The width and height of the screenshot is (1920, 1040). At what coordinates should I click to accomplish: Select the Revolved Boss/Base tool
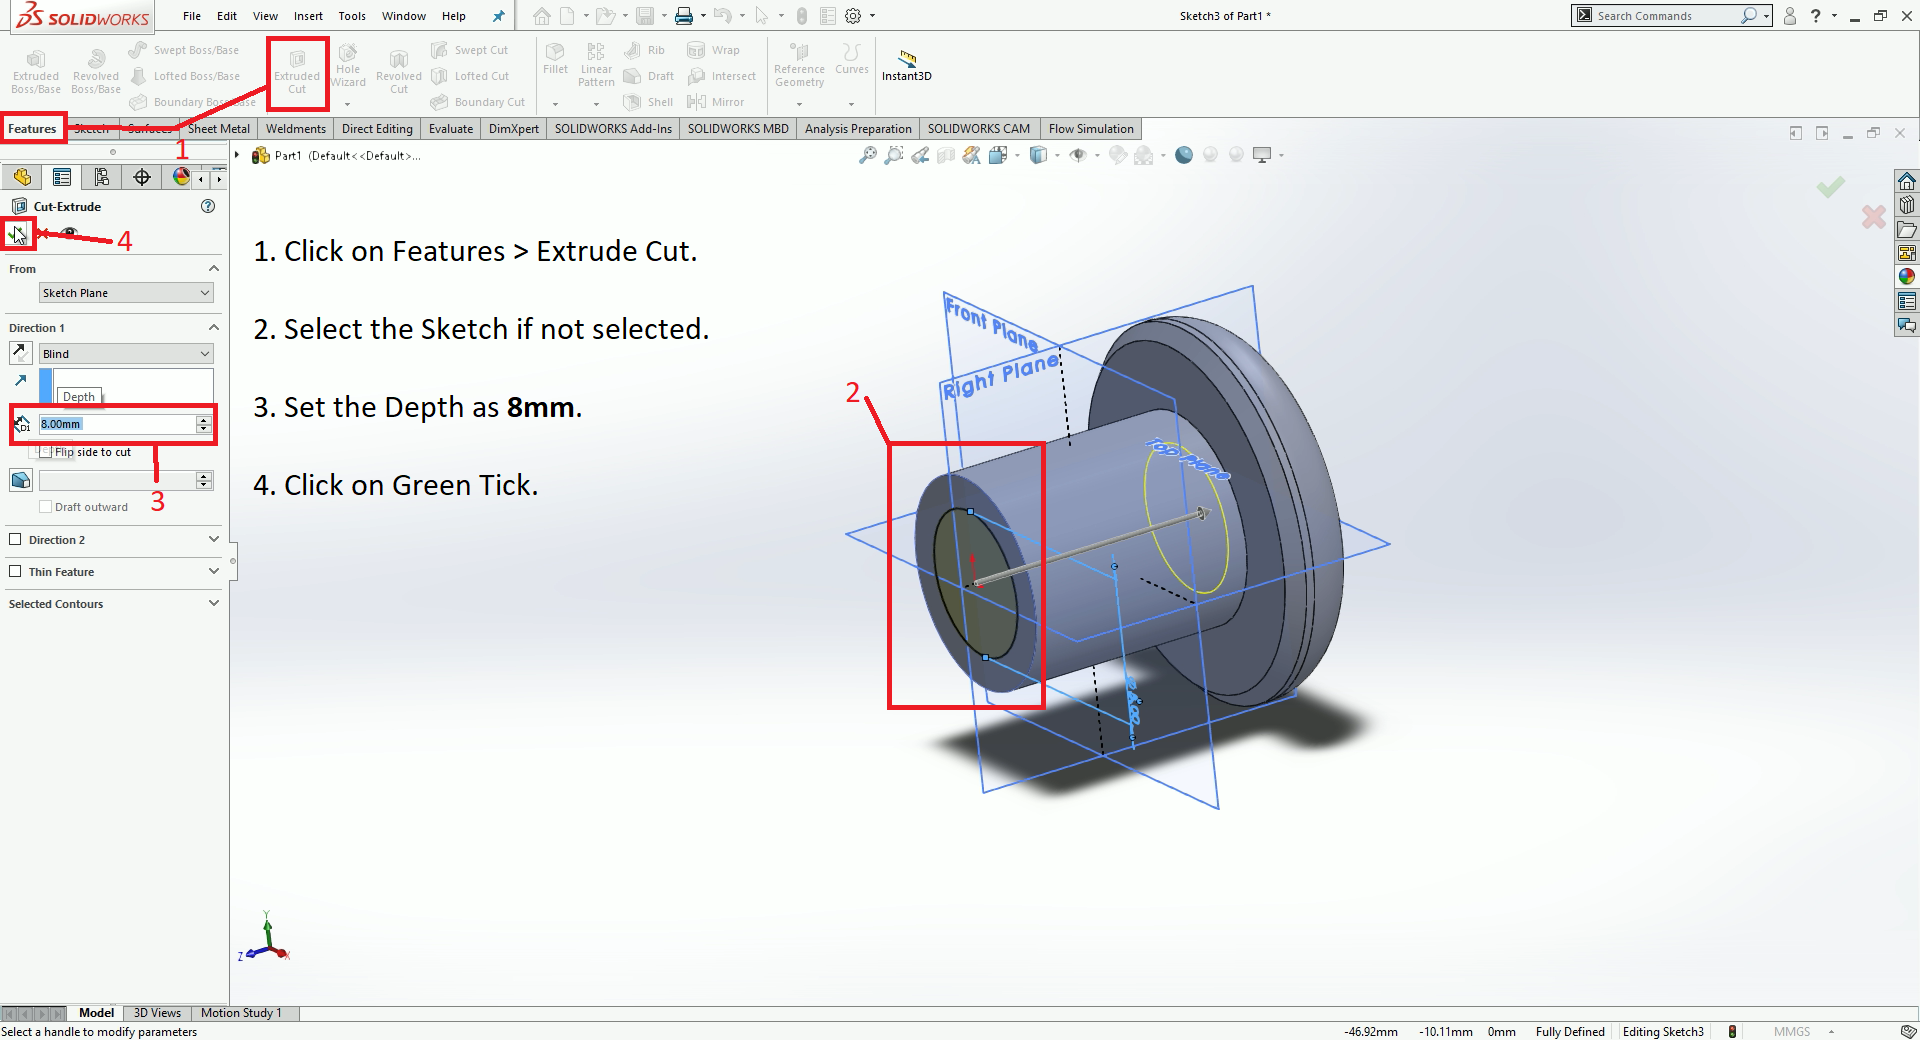pyautogui.click(x=96, y=73)
